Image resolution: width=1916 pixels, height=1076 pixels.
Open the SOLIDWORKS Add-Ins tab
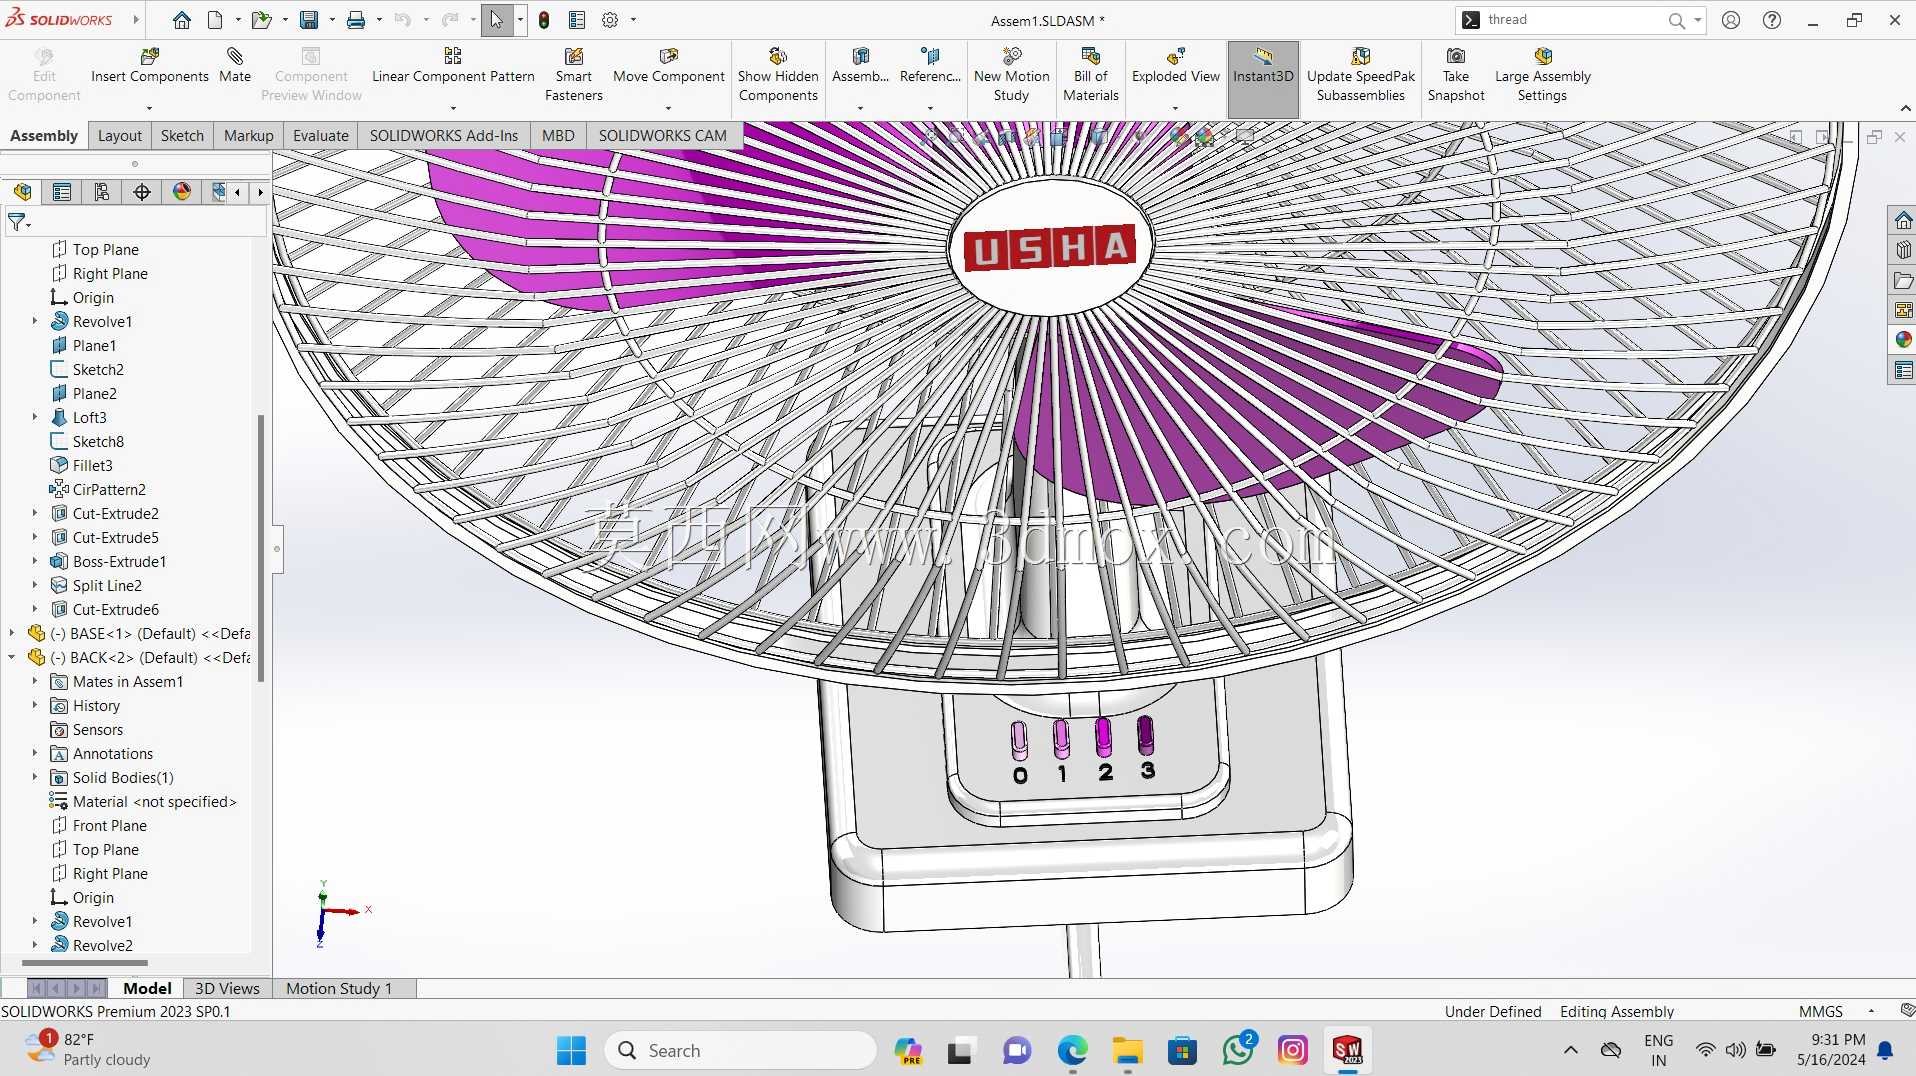tap(444, 135)
